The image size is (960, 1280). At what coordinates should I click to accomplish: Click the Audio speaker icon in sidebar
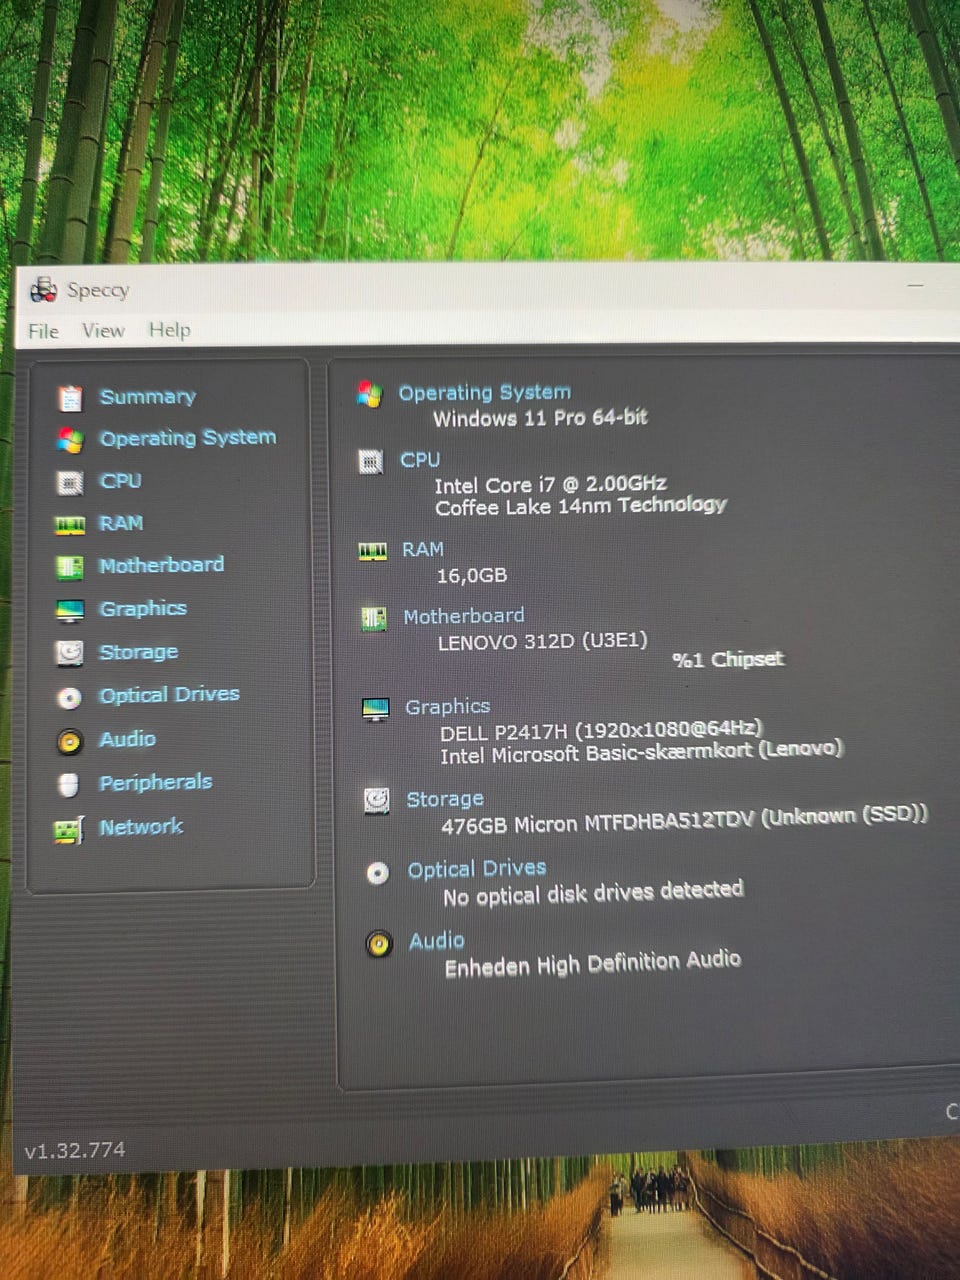click(69, 741)
